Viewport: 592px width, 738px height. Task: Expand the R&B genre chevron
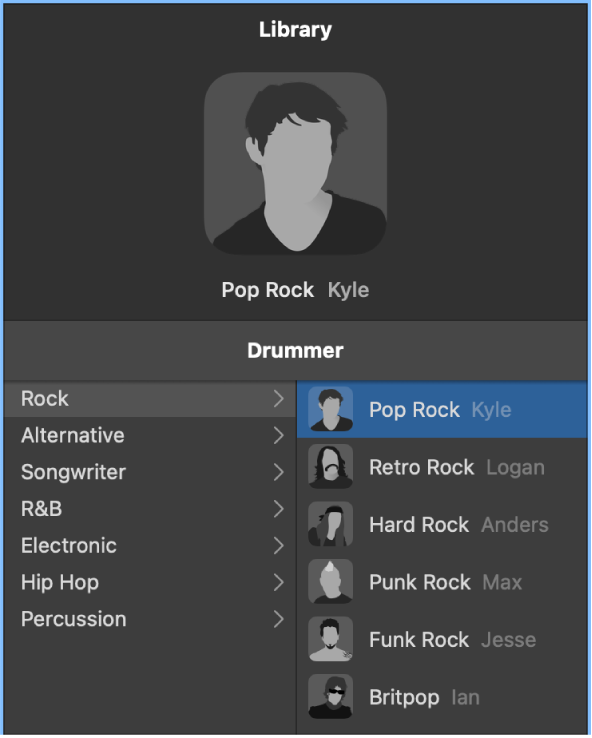pyautogui.click(x=279, y=509)
